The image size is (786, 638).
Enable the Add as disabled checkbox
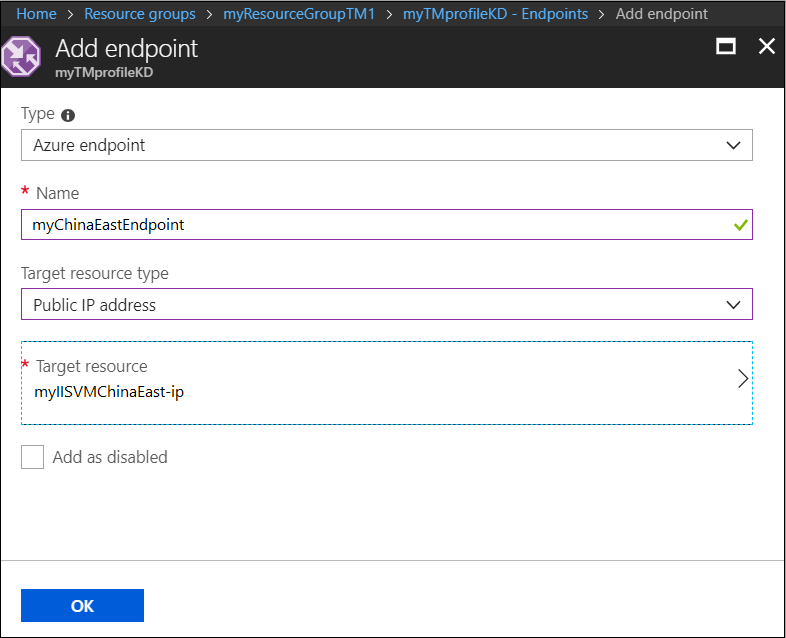coord(33,457)
